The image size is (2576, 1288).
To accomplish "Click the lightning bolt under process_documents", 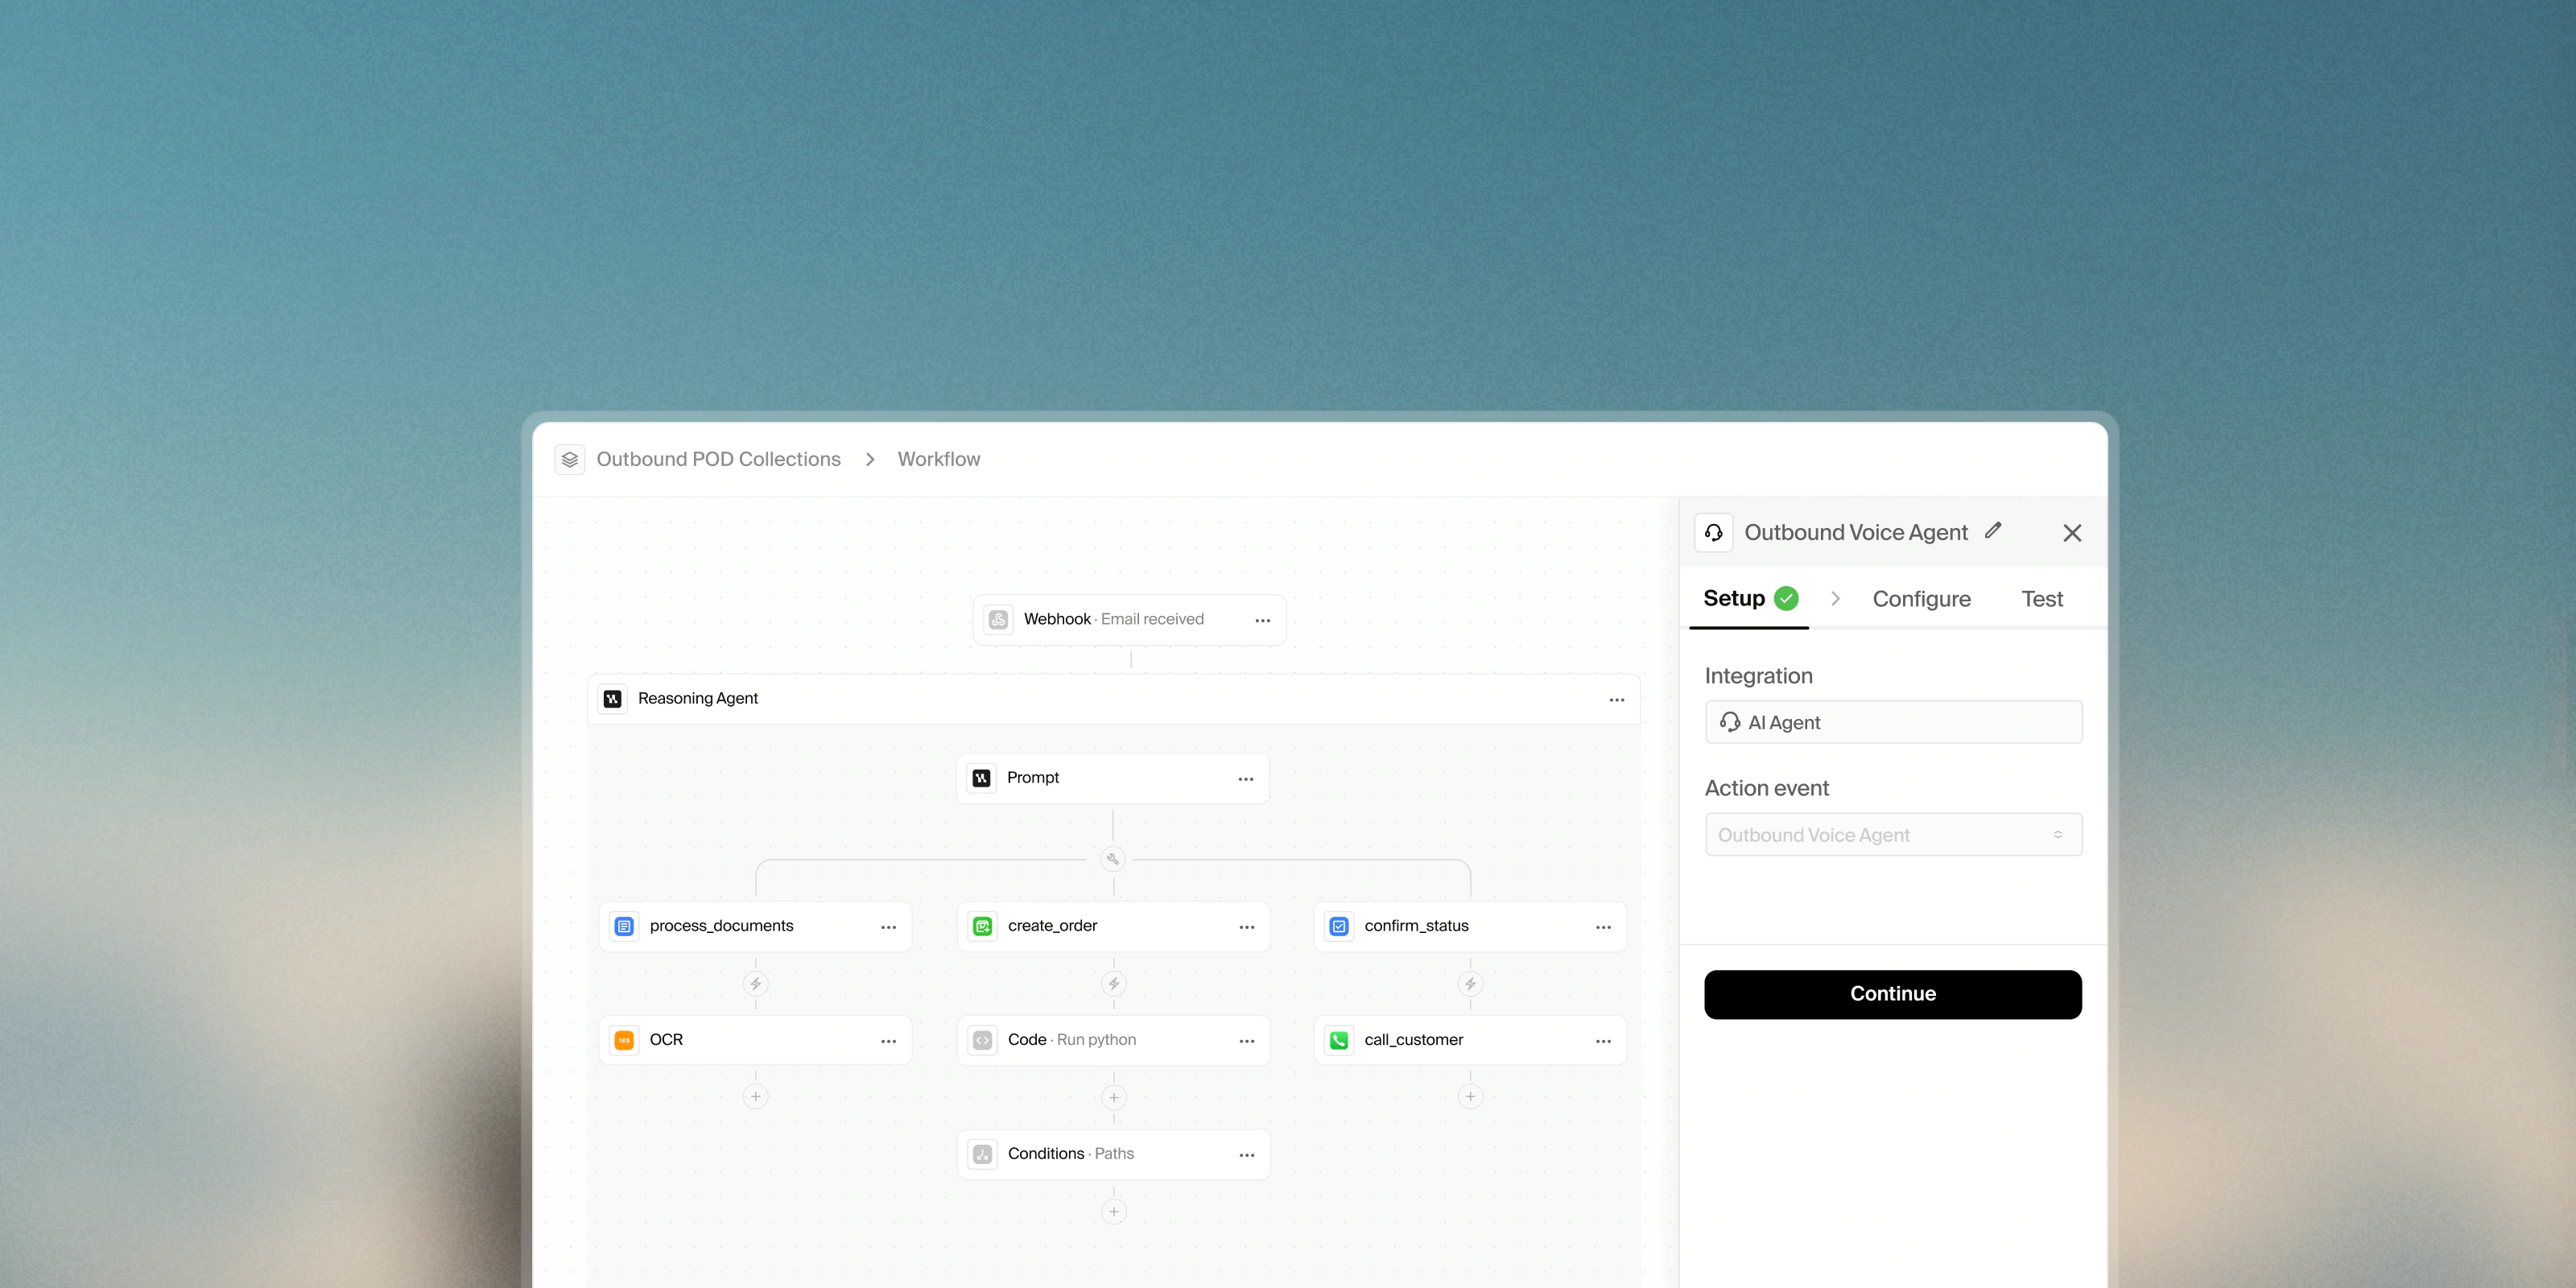I will [755, 984].
